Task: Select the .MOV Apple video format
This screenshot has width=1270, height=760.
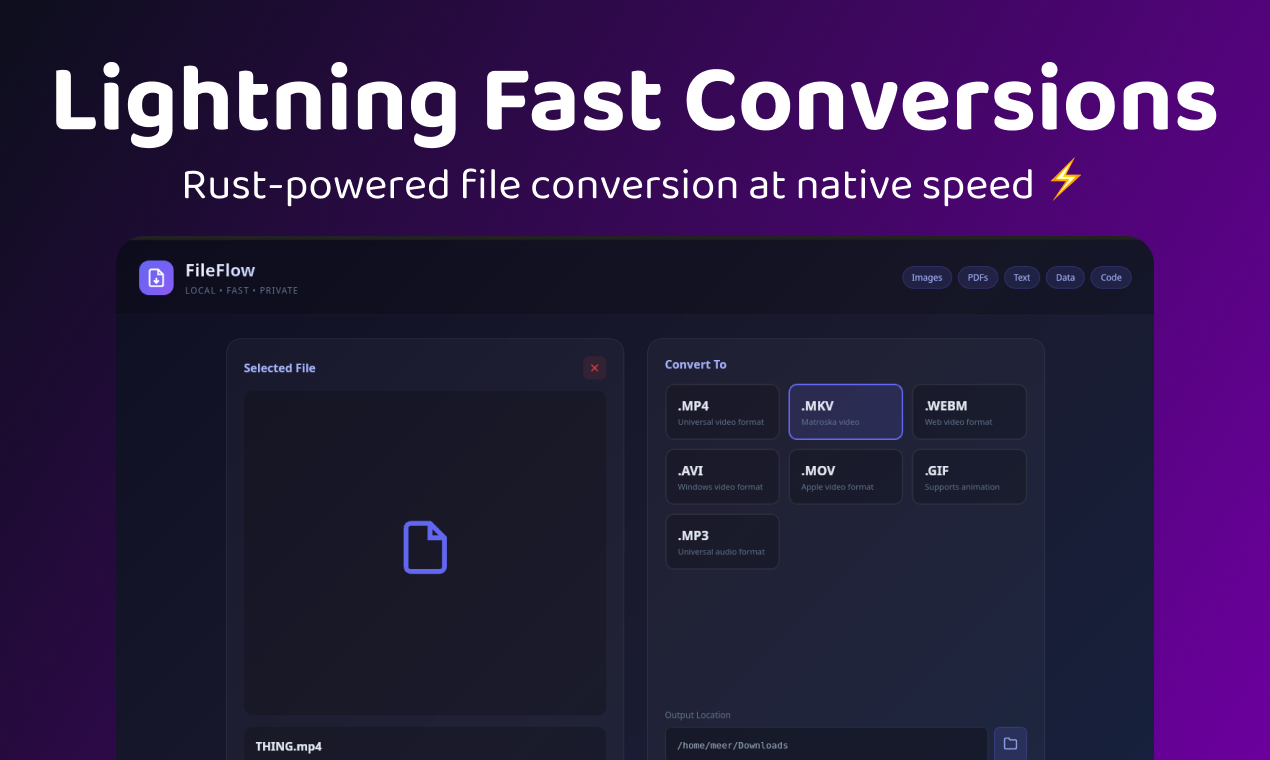Action: tap(845, 476)
